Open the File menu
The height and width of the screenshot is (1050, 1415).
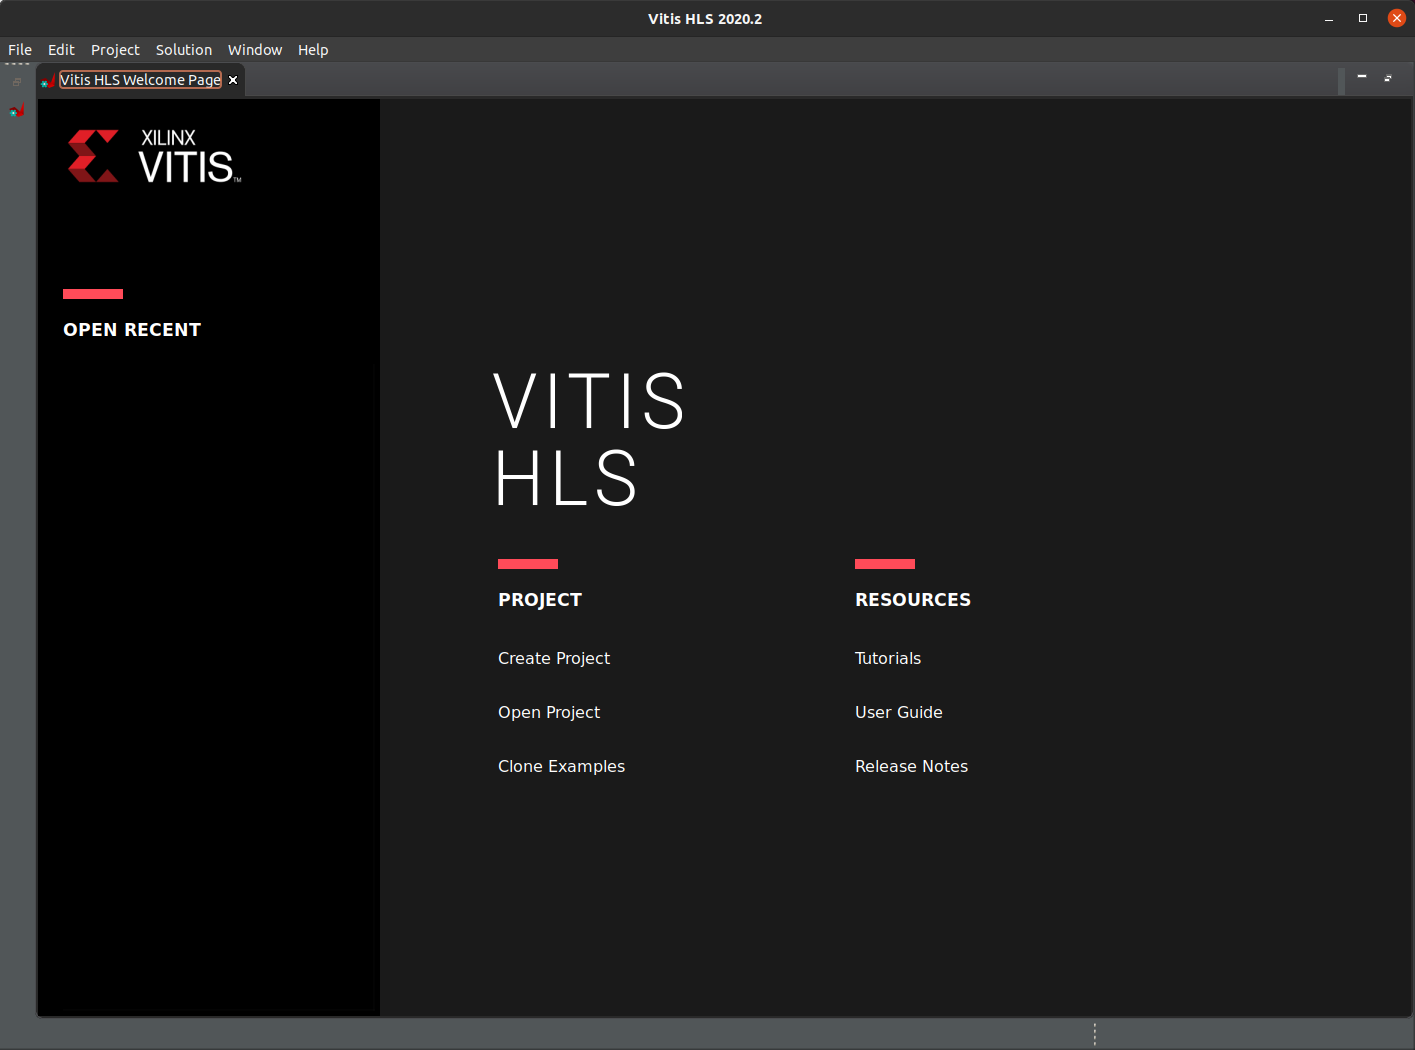(20, 49)
